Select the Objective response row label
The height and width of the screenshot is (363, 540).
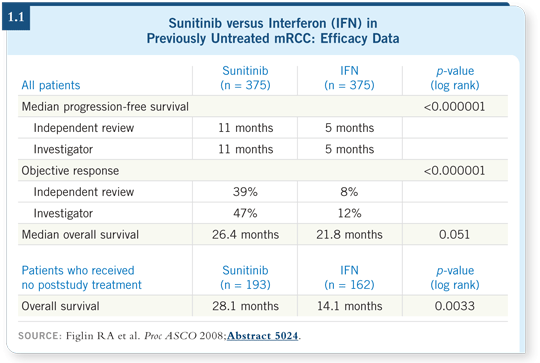click(70, 171)
